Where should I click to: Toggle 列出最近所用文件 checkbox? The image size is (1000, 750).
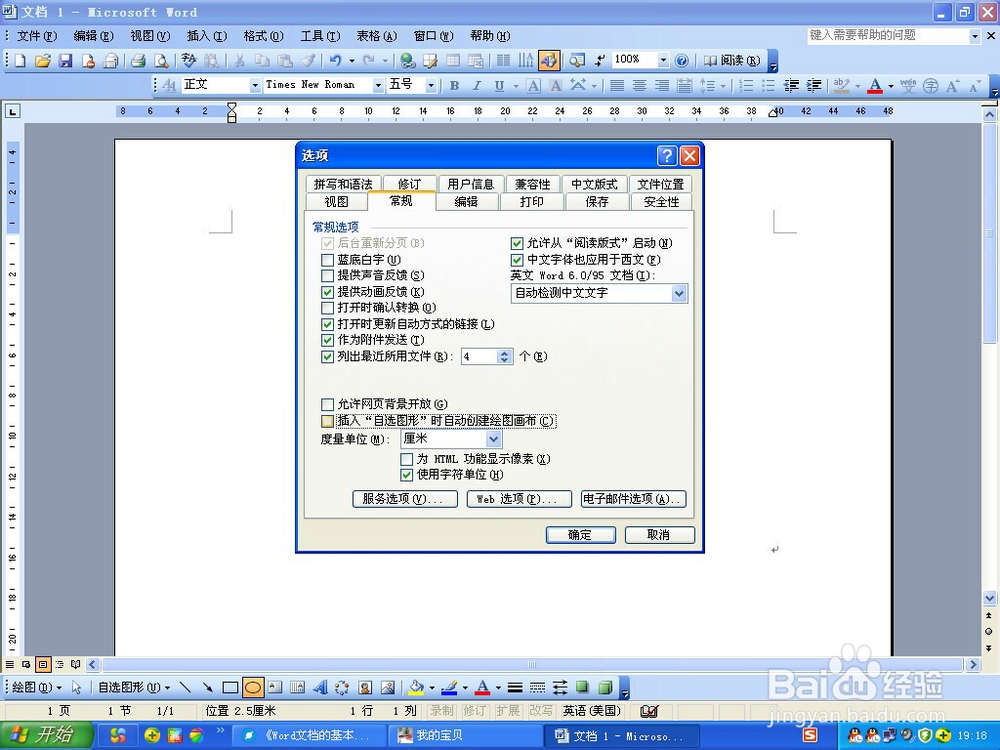328,357
